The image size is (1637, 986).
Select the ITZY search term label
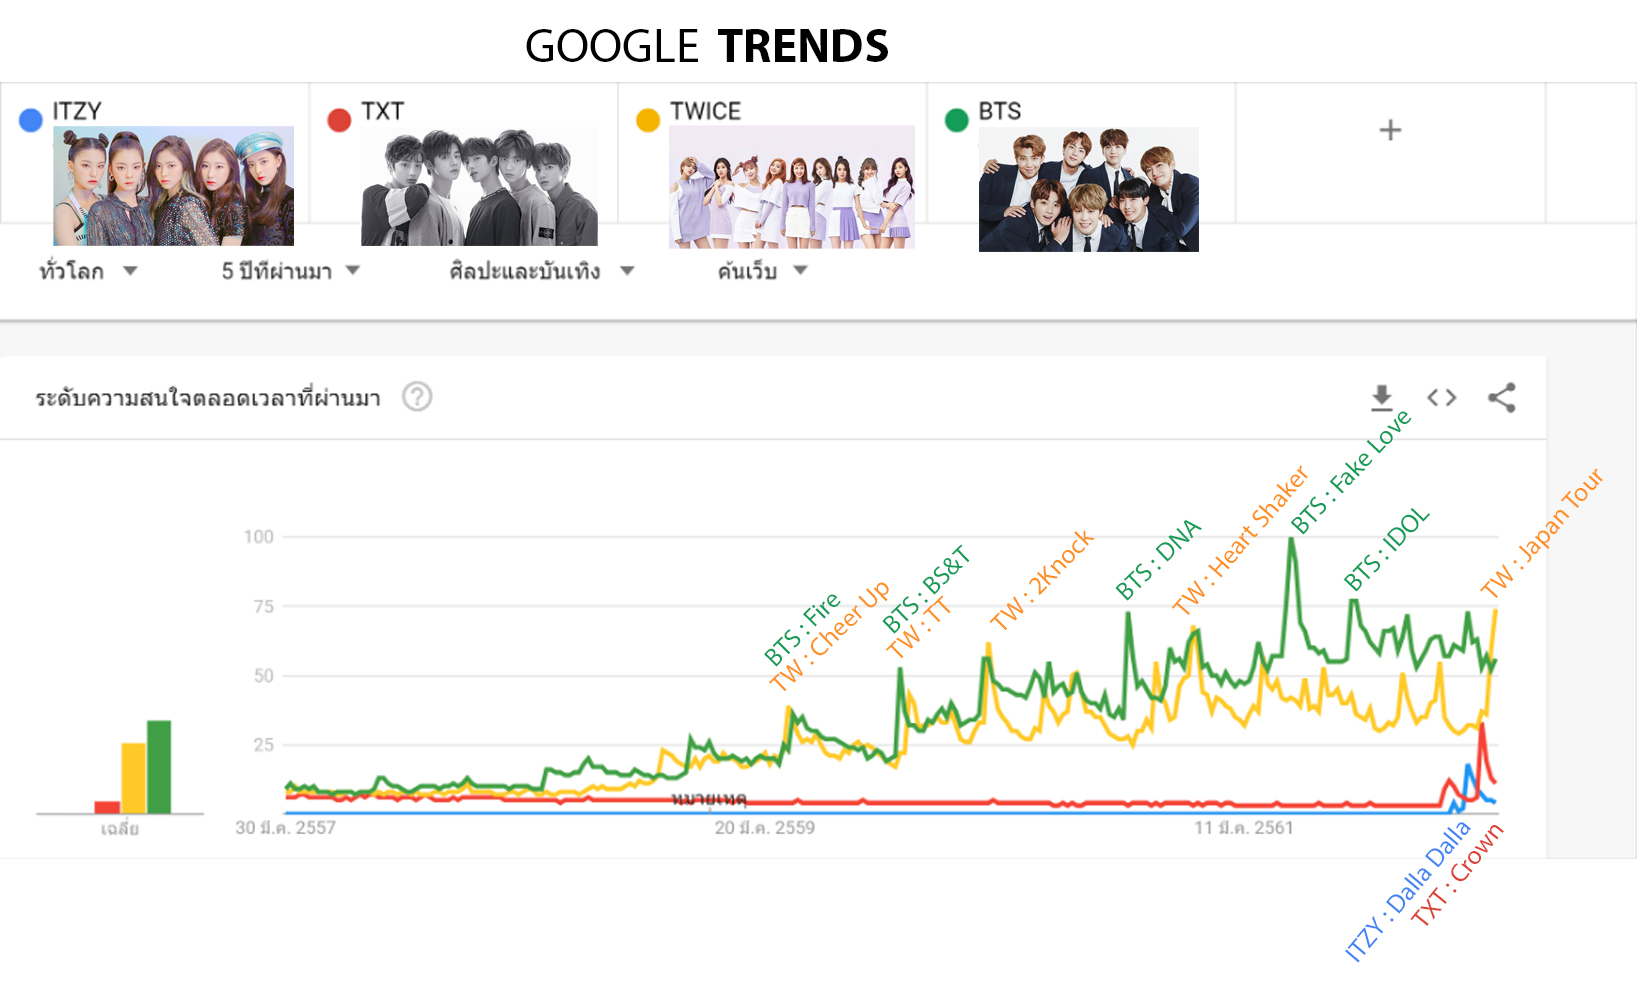pyautogui.click(x=77, y=111)
